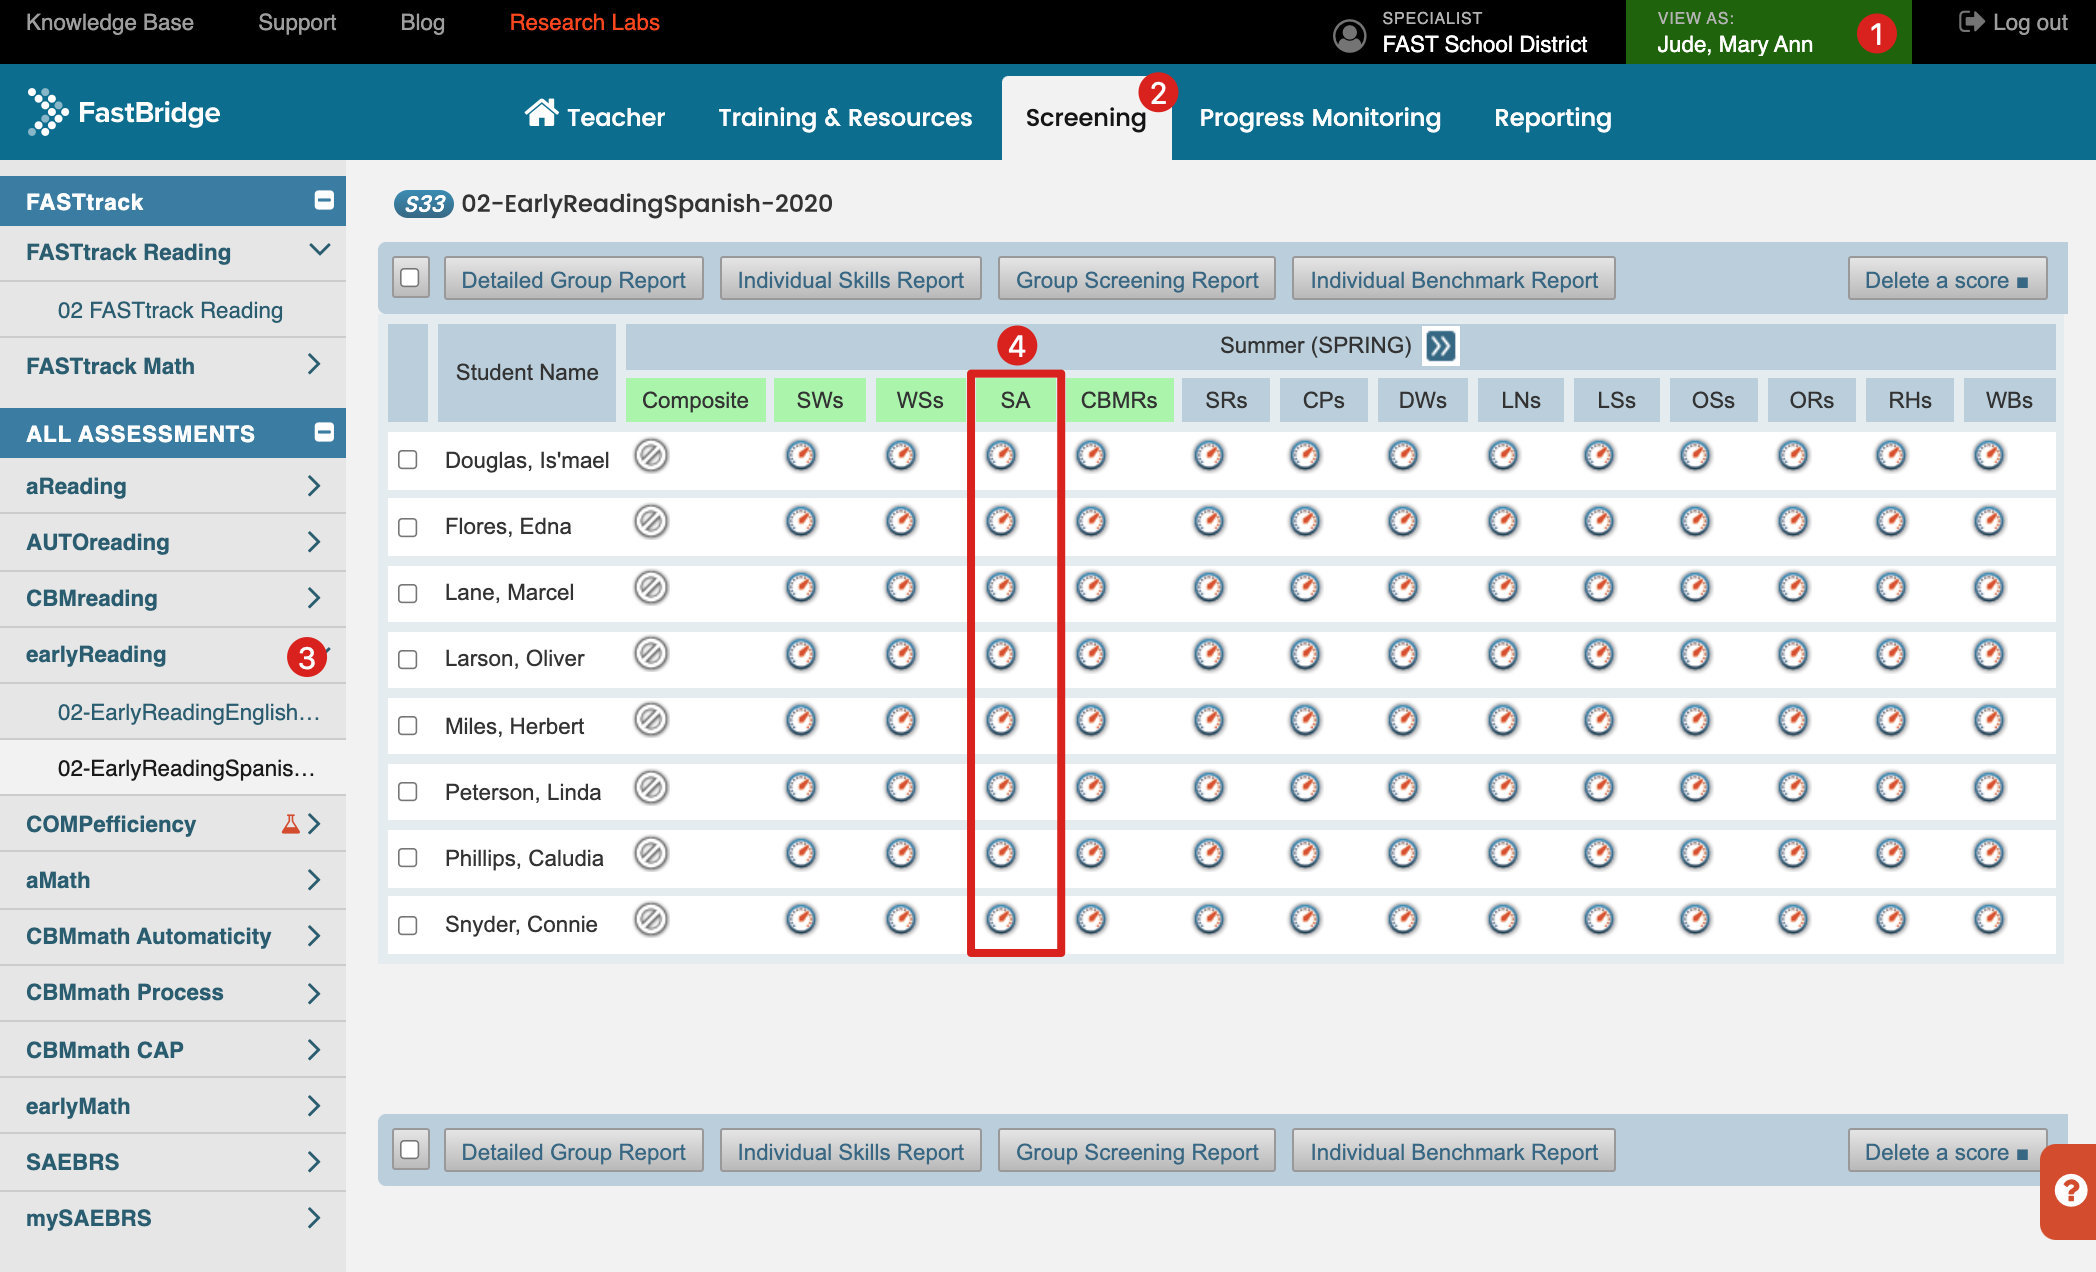Expand CBMreading in sidebar
Viewport: 2096px width, 1272px height.
coord(314,598)
